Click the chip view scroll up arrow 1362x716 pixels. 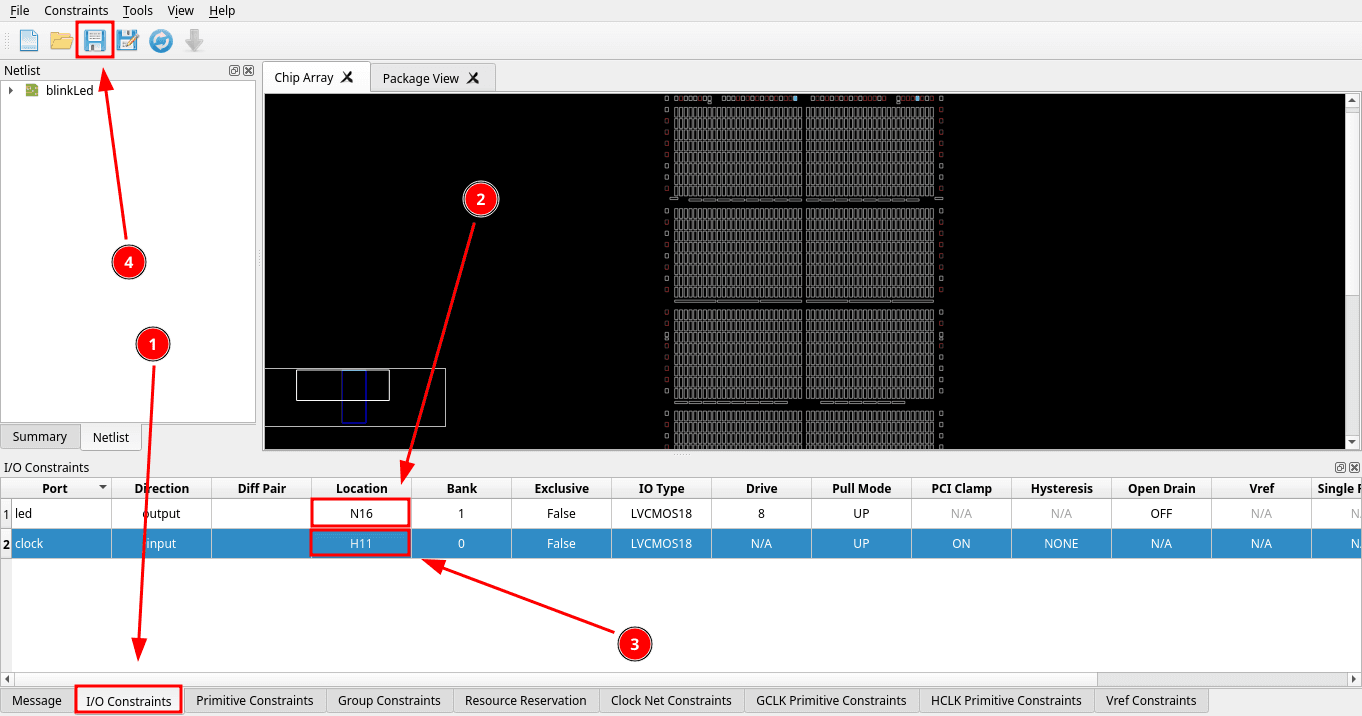click(1353, 101)
